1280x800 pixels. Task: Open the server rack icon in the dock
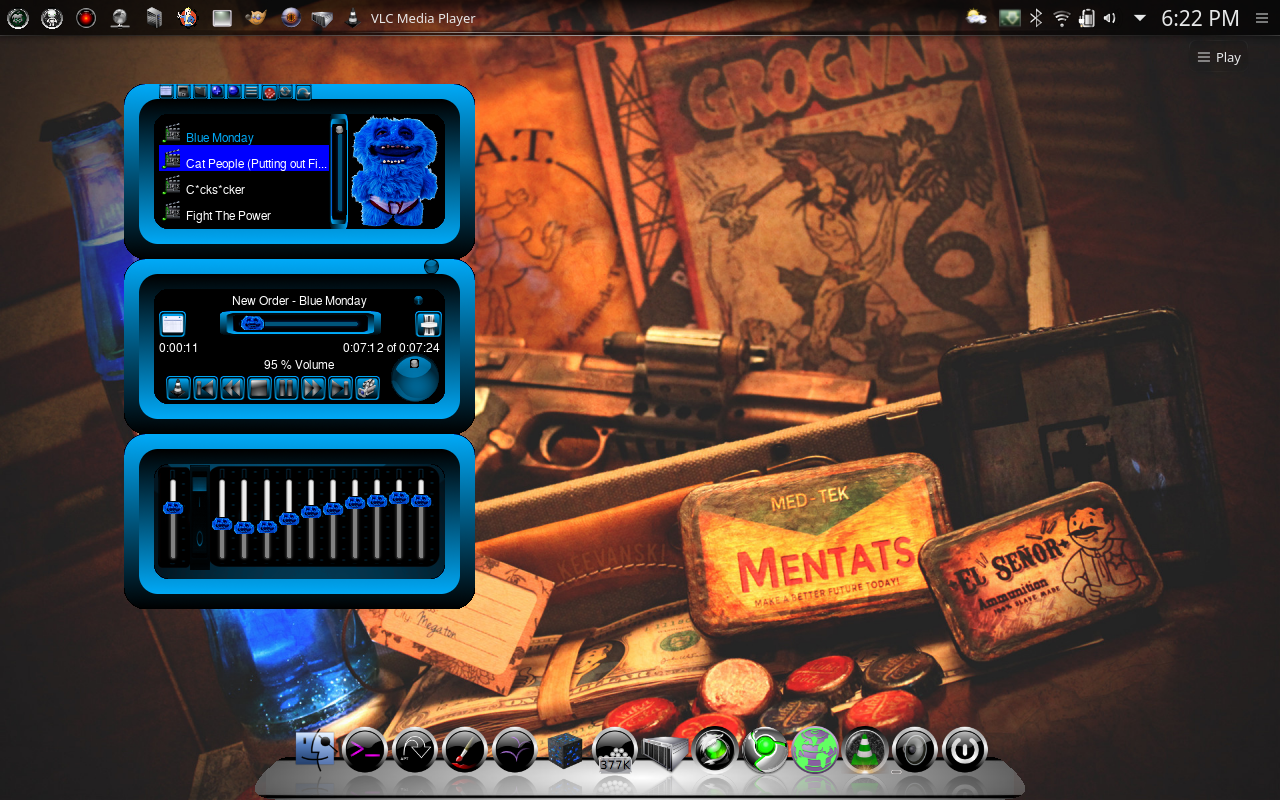point(665,753)
